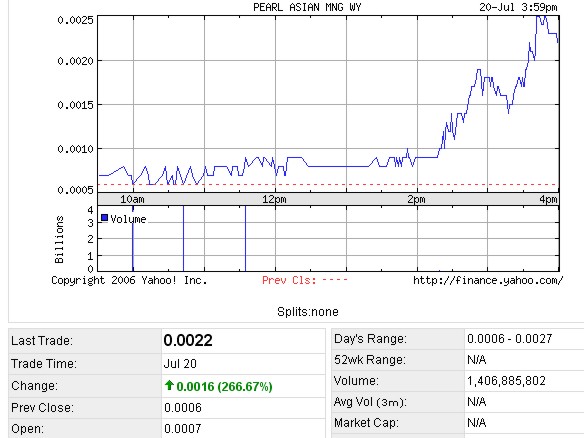Click the Splits:none text
This screenshot has width=584, height=438.
click(308, 312)
